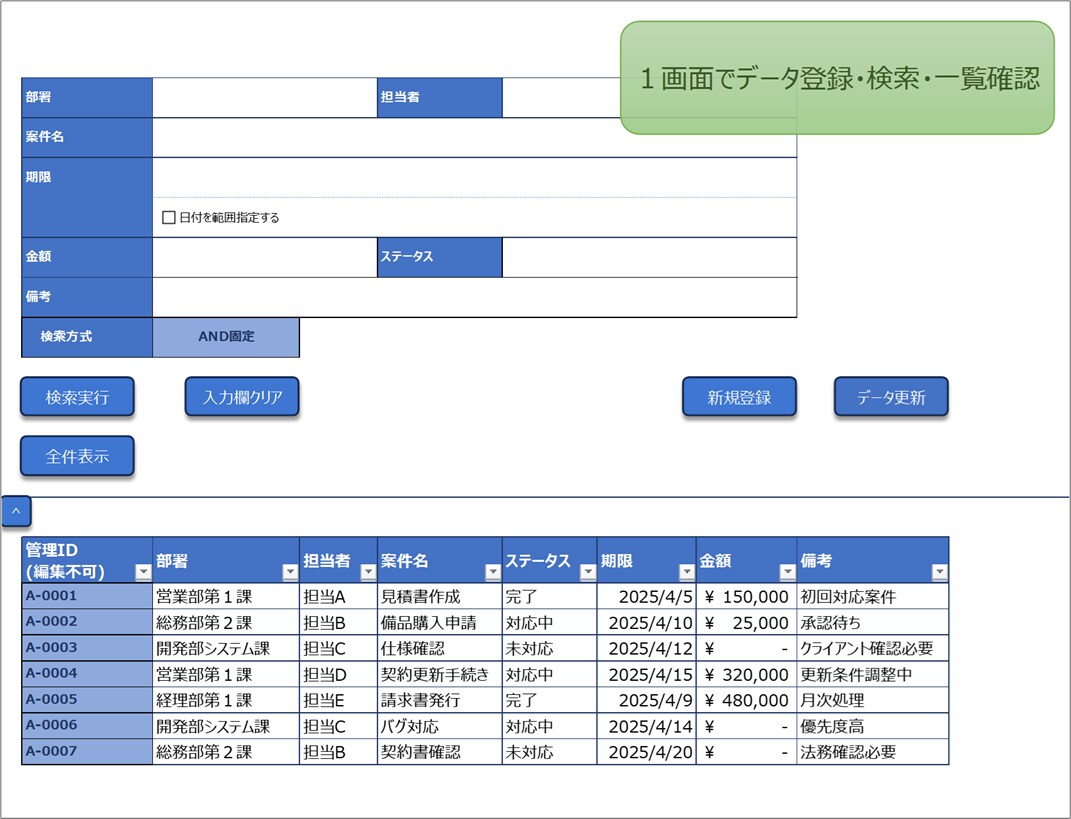Select the A-0002 ID cell
This screenshot has width=1071, height=819.
(87, 622)
